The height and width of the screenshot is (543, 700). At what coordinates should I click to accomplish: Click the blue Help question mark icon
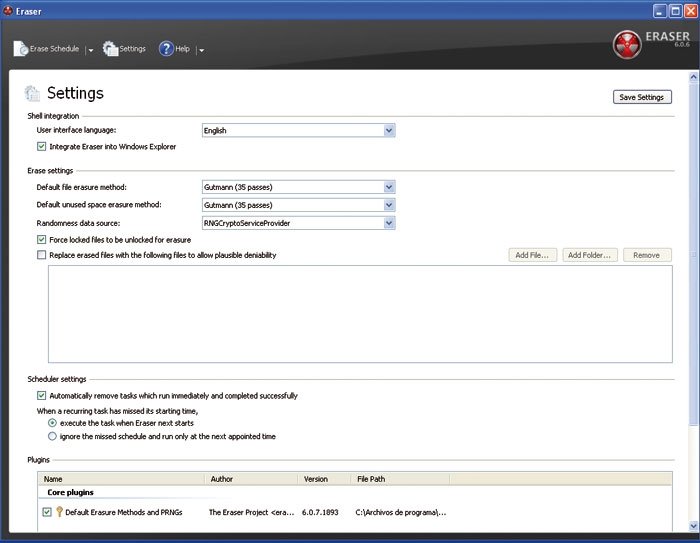click(166, 48)
